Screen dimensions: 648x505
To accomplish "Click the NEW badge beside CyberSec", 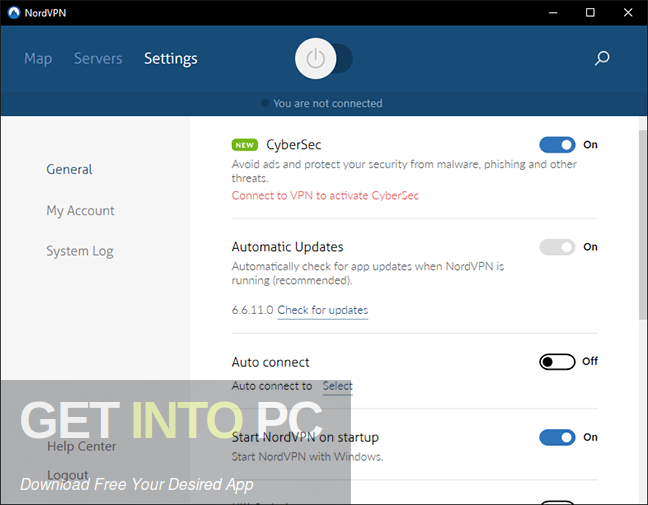I will pos(245,145).
